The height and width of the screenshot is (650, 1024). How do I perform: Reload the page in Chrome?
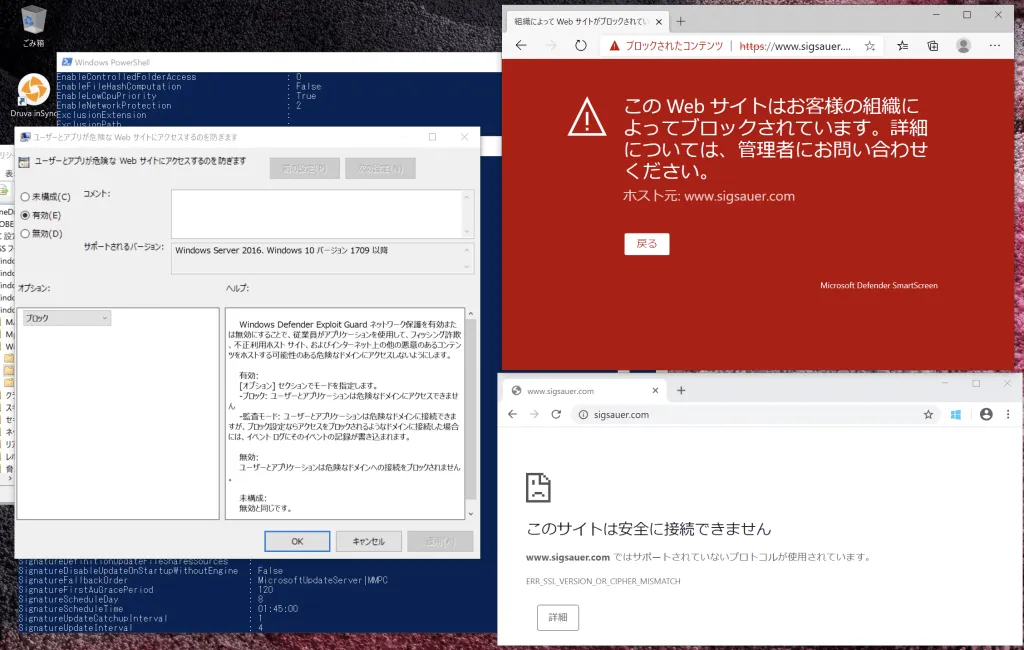(556, 414)
